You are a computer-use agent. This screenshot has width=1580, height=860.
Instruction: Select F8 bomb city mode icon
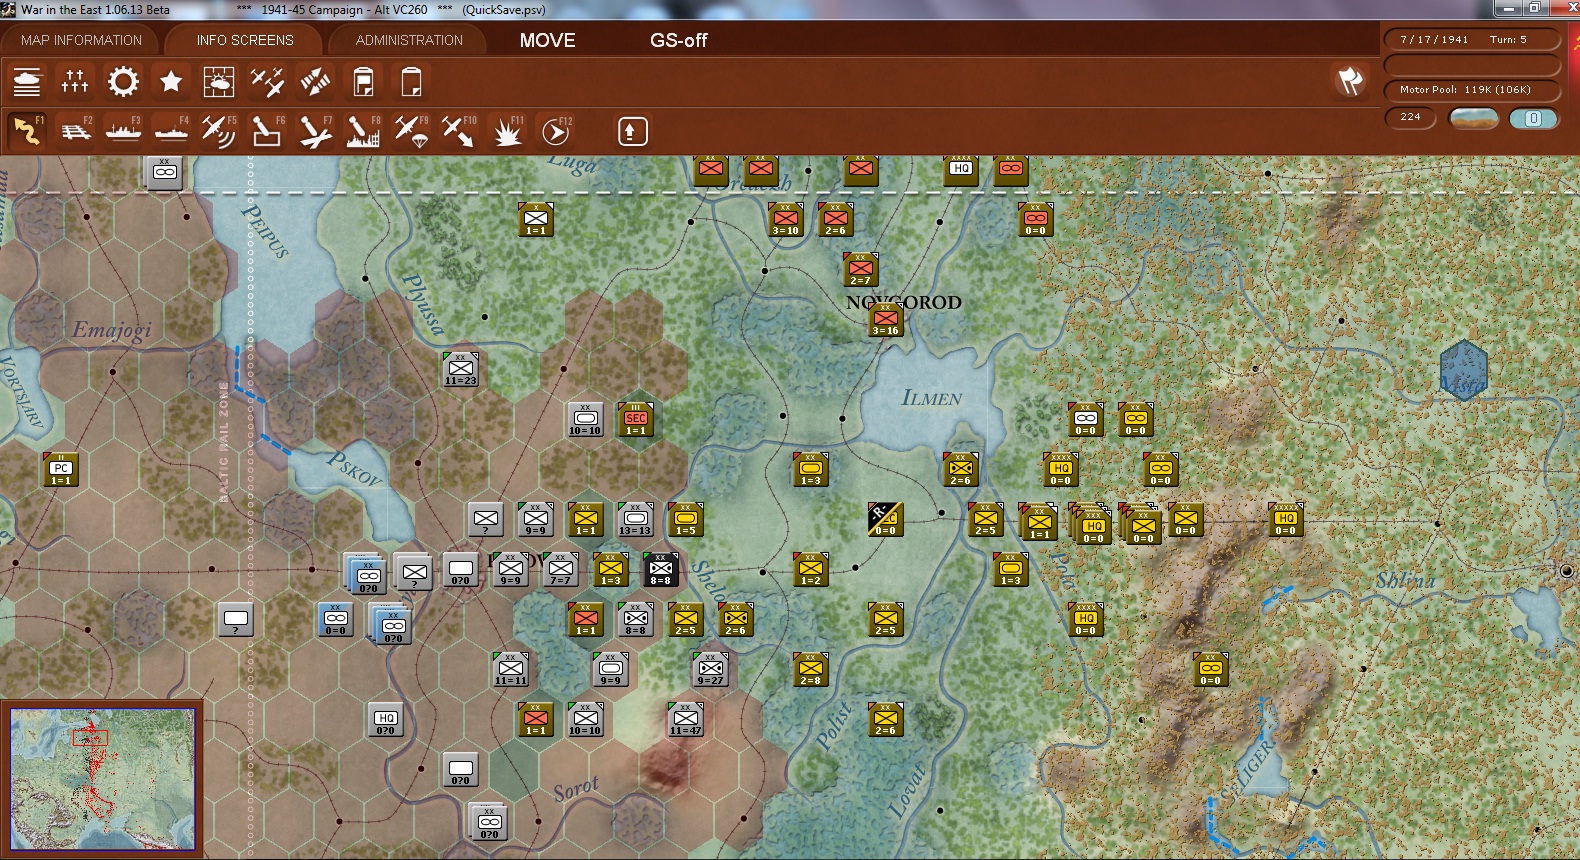tap(363, 131)
